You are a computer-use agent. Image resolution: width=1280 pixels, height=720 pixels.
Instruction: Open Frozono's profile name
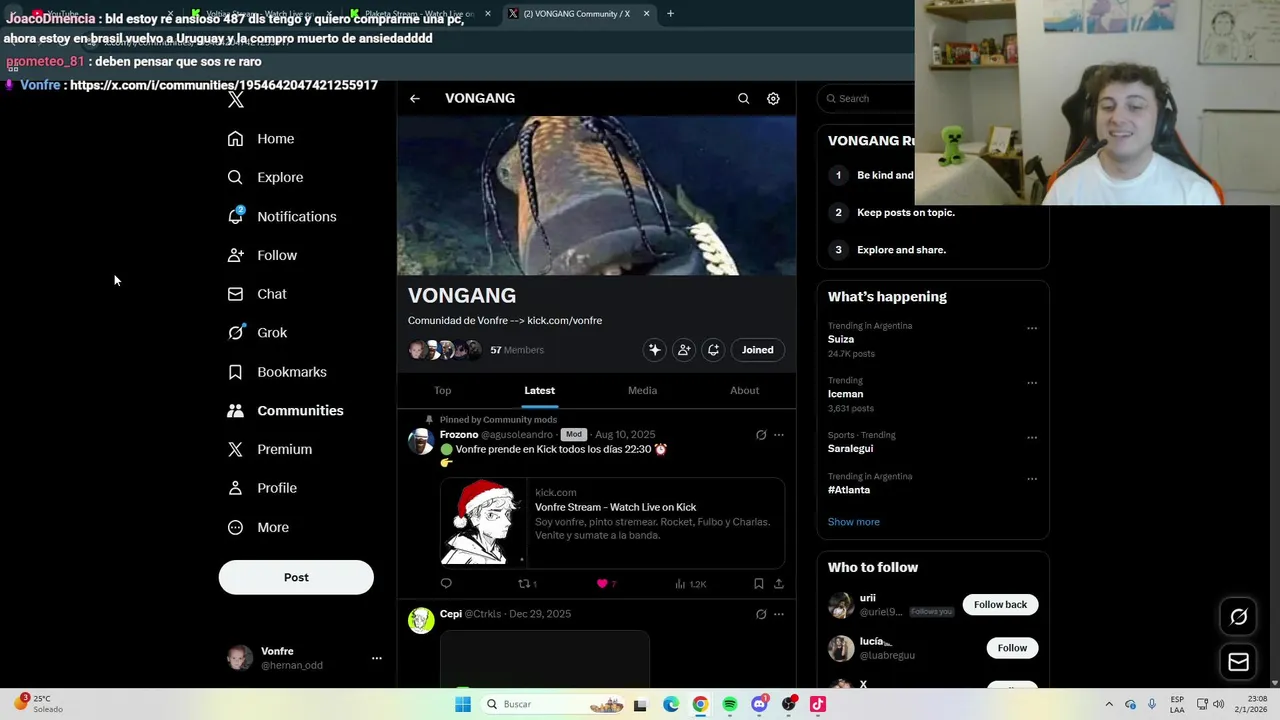pyautogui.click(x=459, y=435)
